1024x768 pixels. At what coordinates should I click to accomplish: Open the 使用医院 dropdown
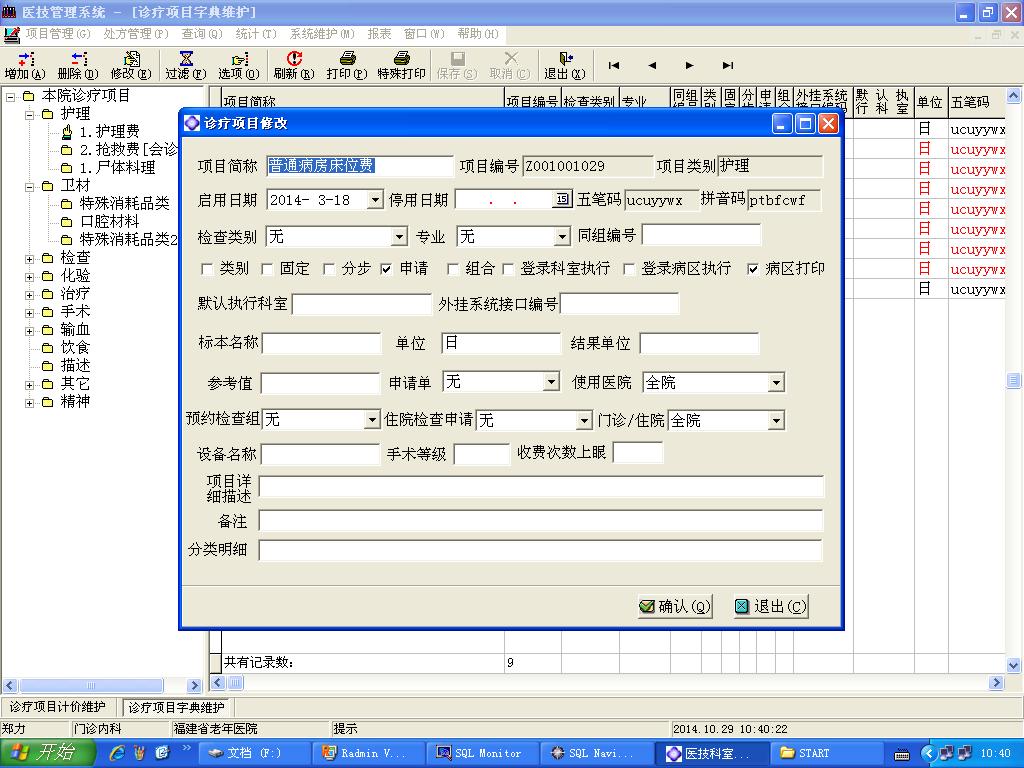click(x=776, y=382)
